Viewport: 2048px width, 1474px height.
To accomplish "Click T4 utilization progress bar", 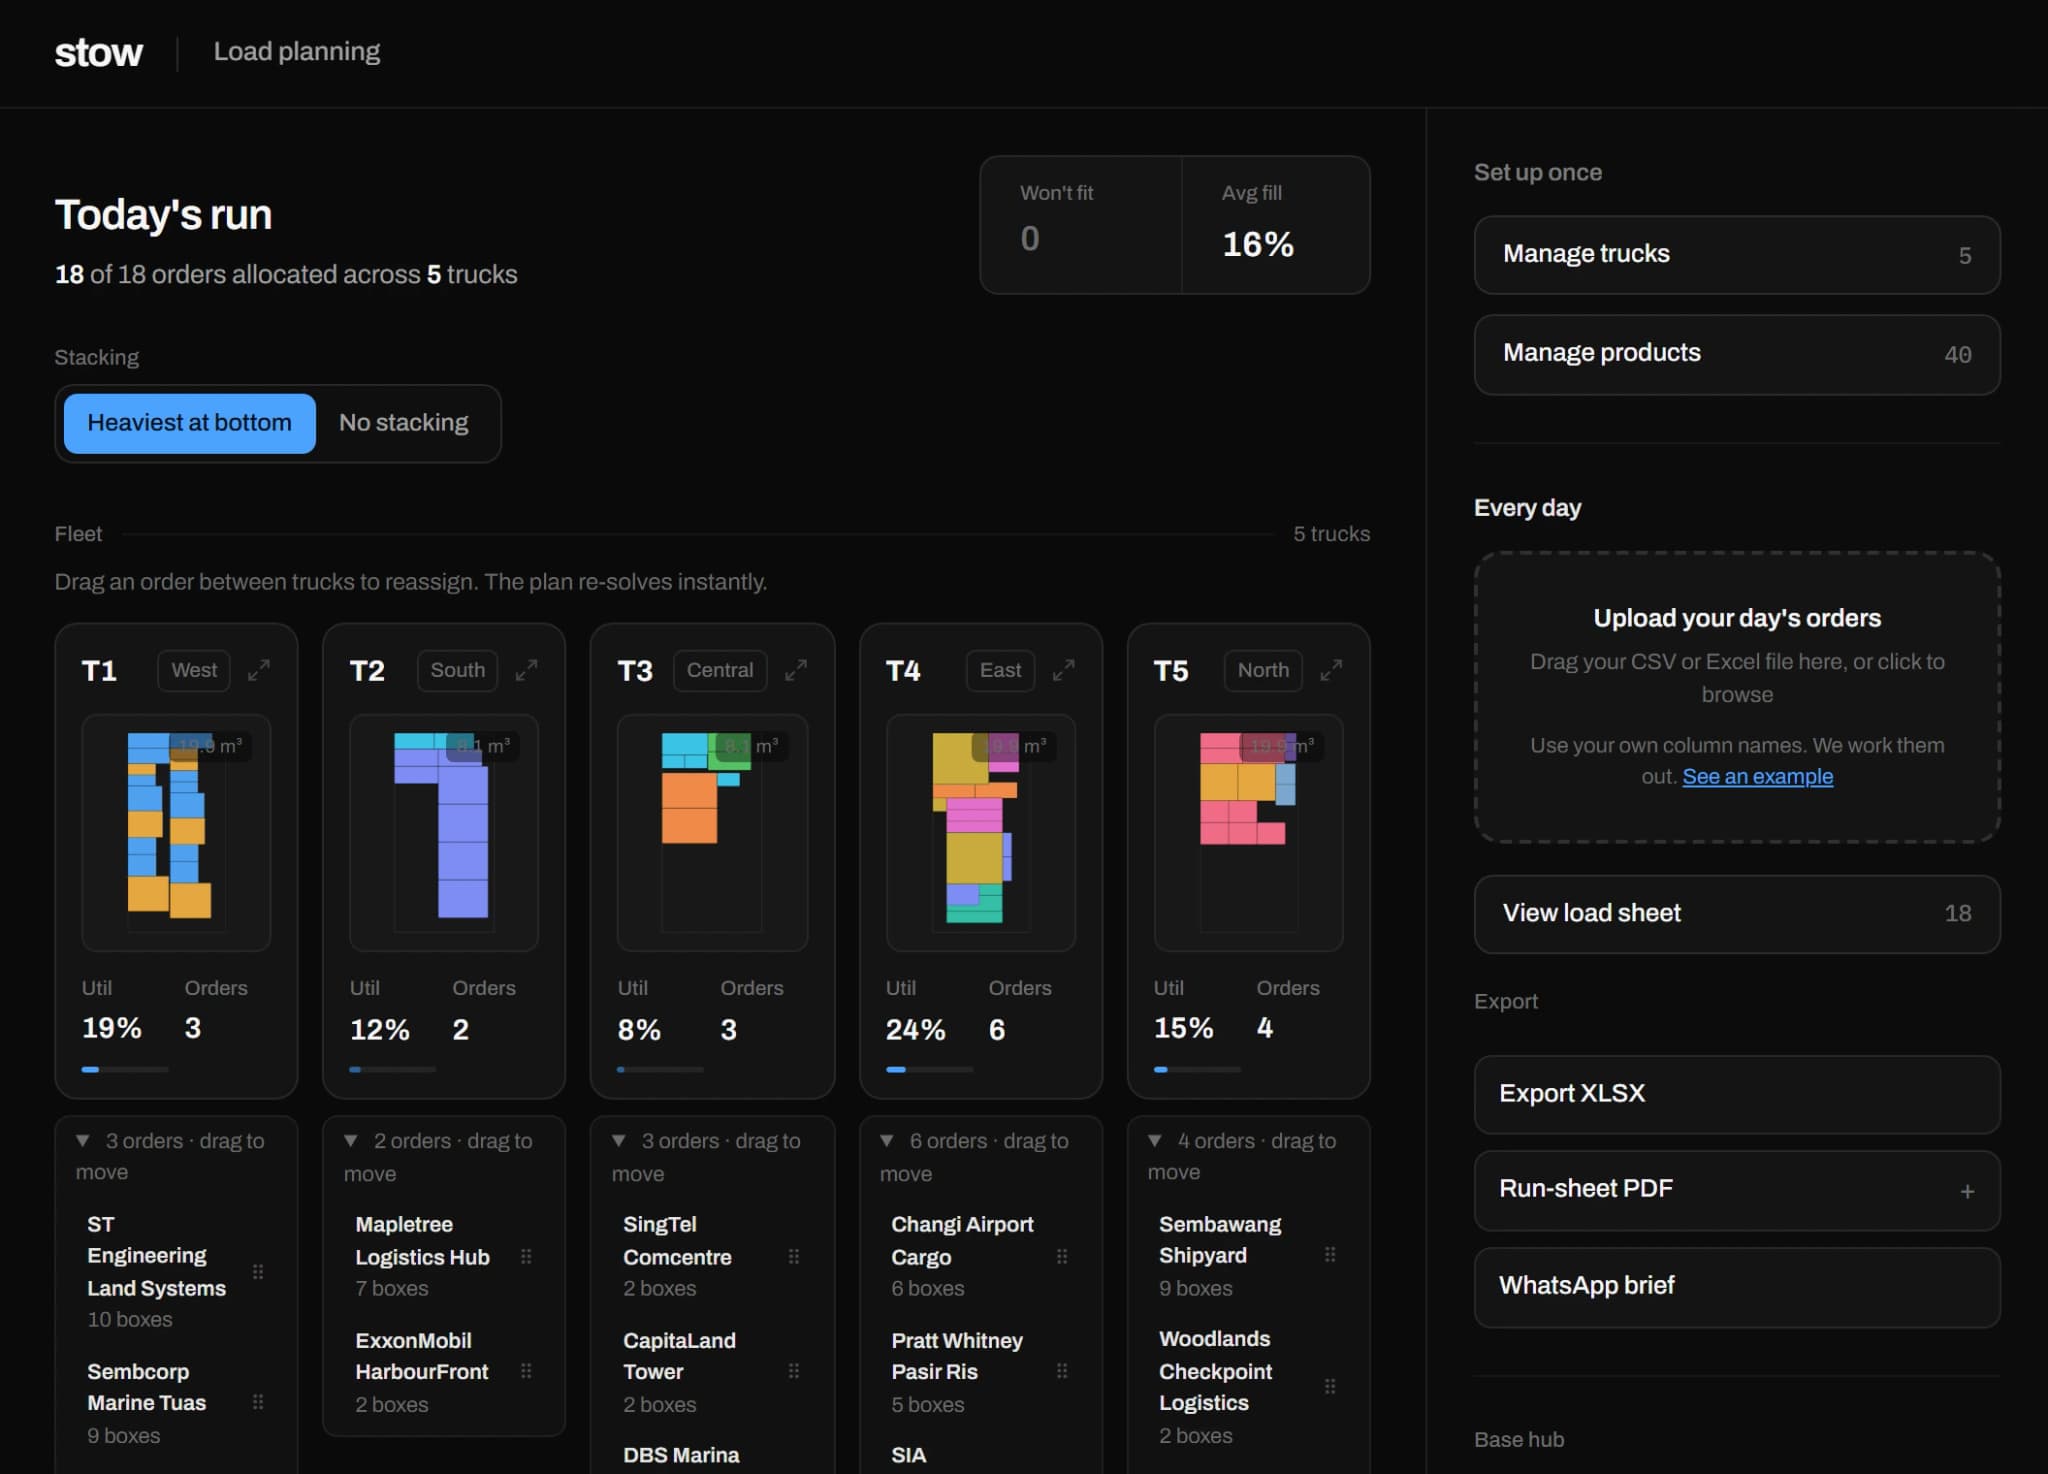I will point(929,1069).
